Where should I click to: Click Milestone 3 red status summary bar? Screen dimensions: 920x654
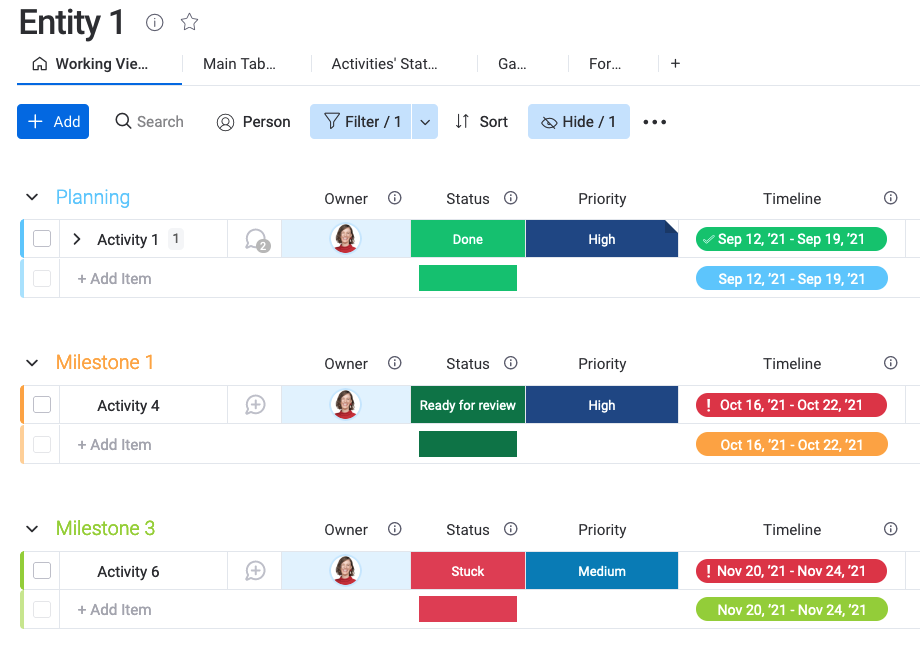(x=468, y=609)
